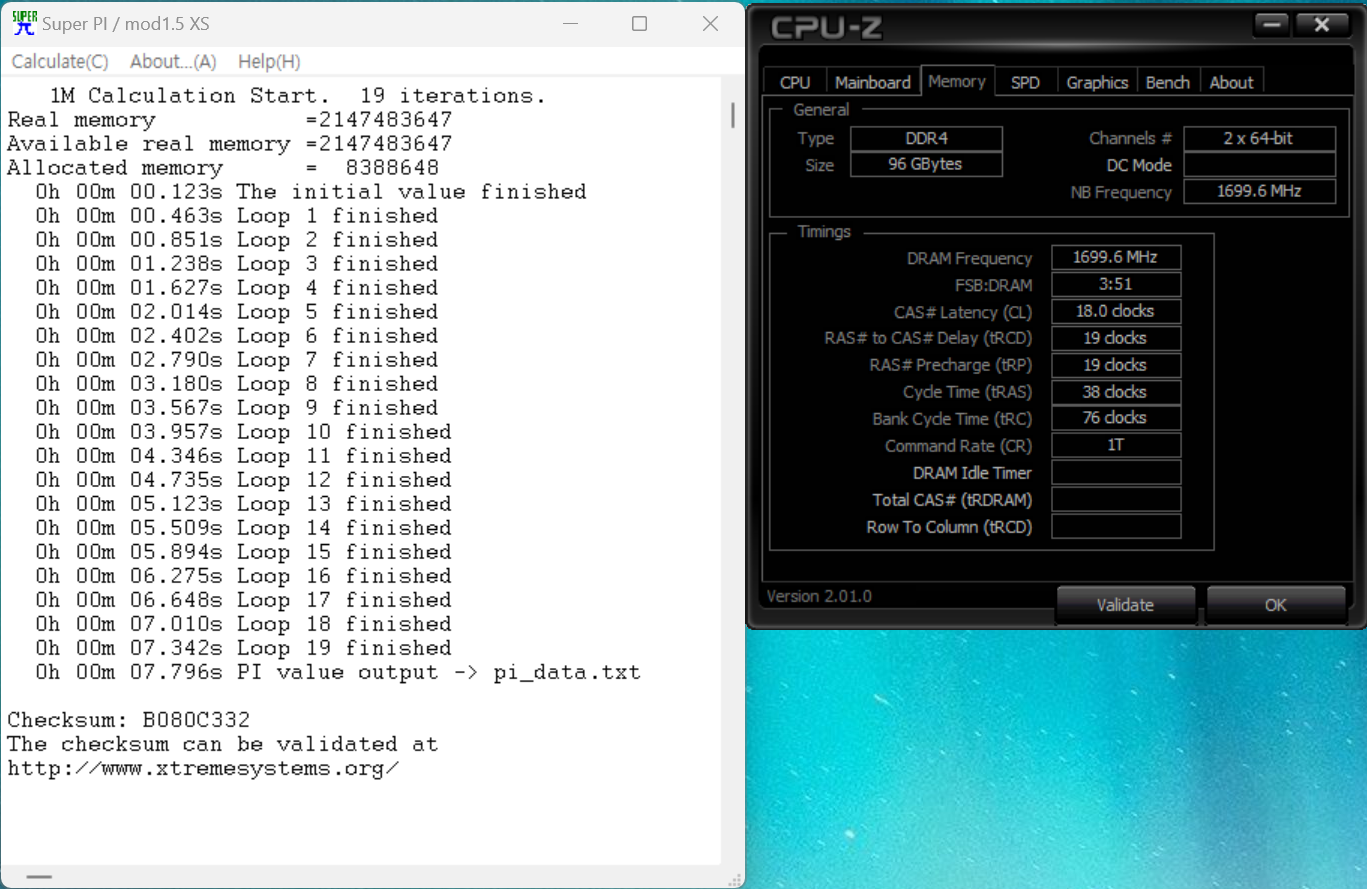Click the 'Loop 19 finished' line

(x=243, y=648)
